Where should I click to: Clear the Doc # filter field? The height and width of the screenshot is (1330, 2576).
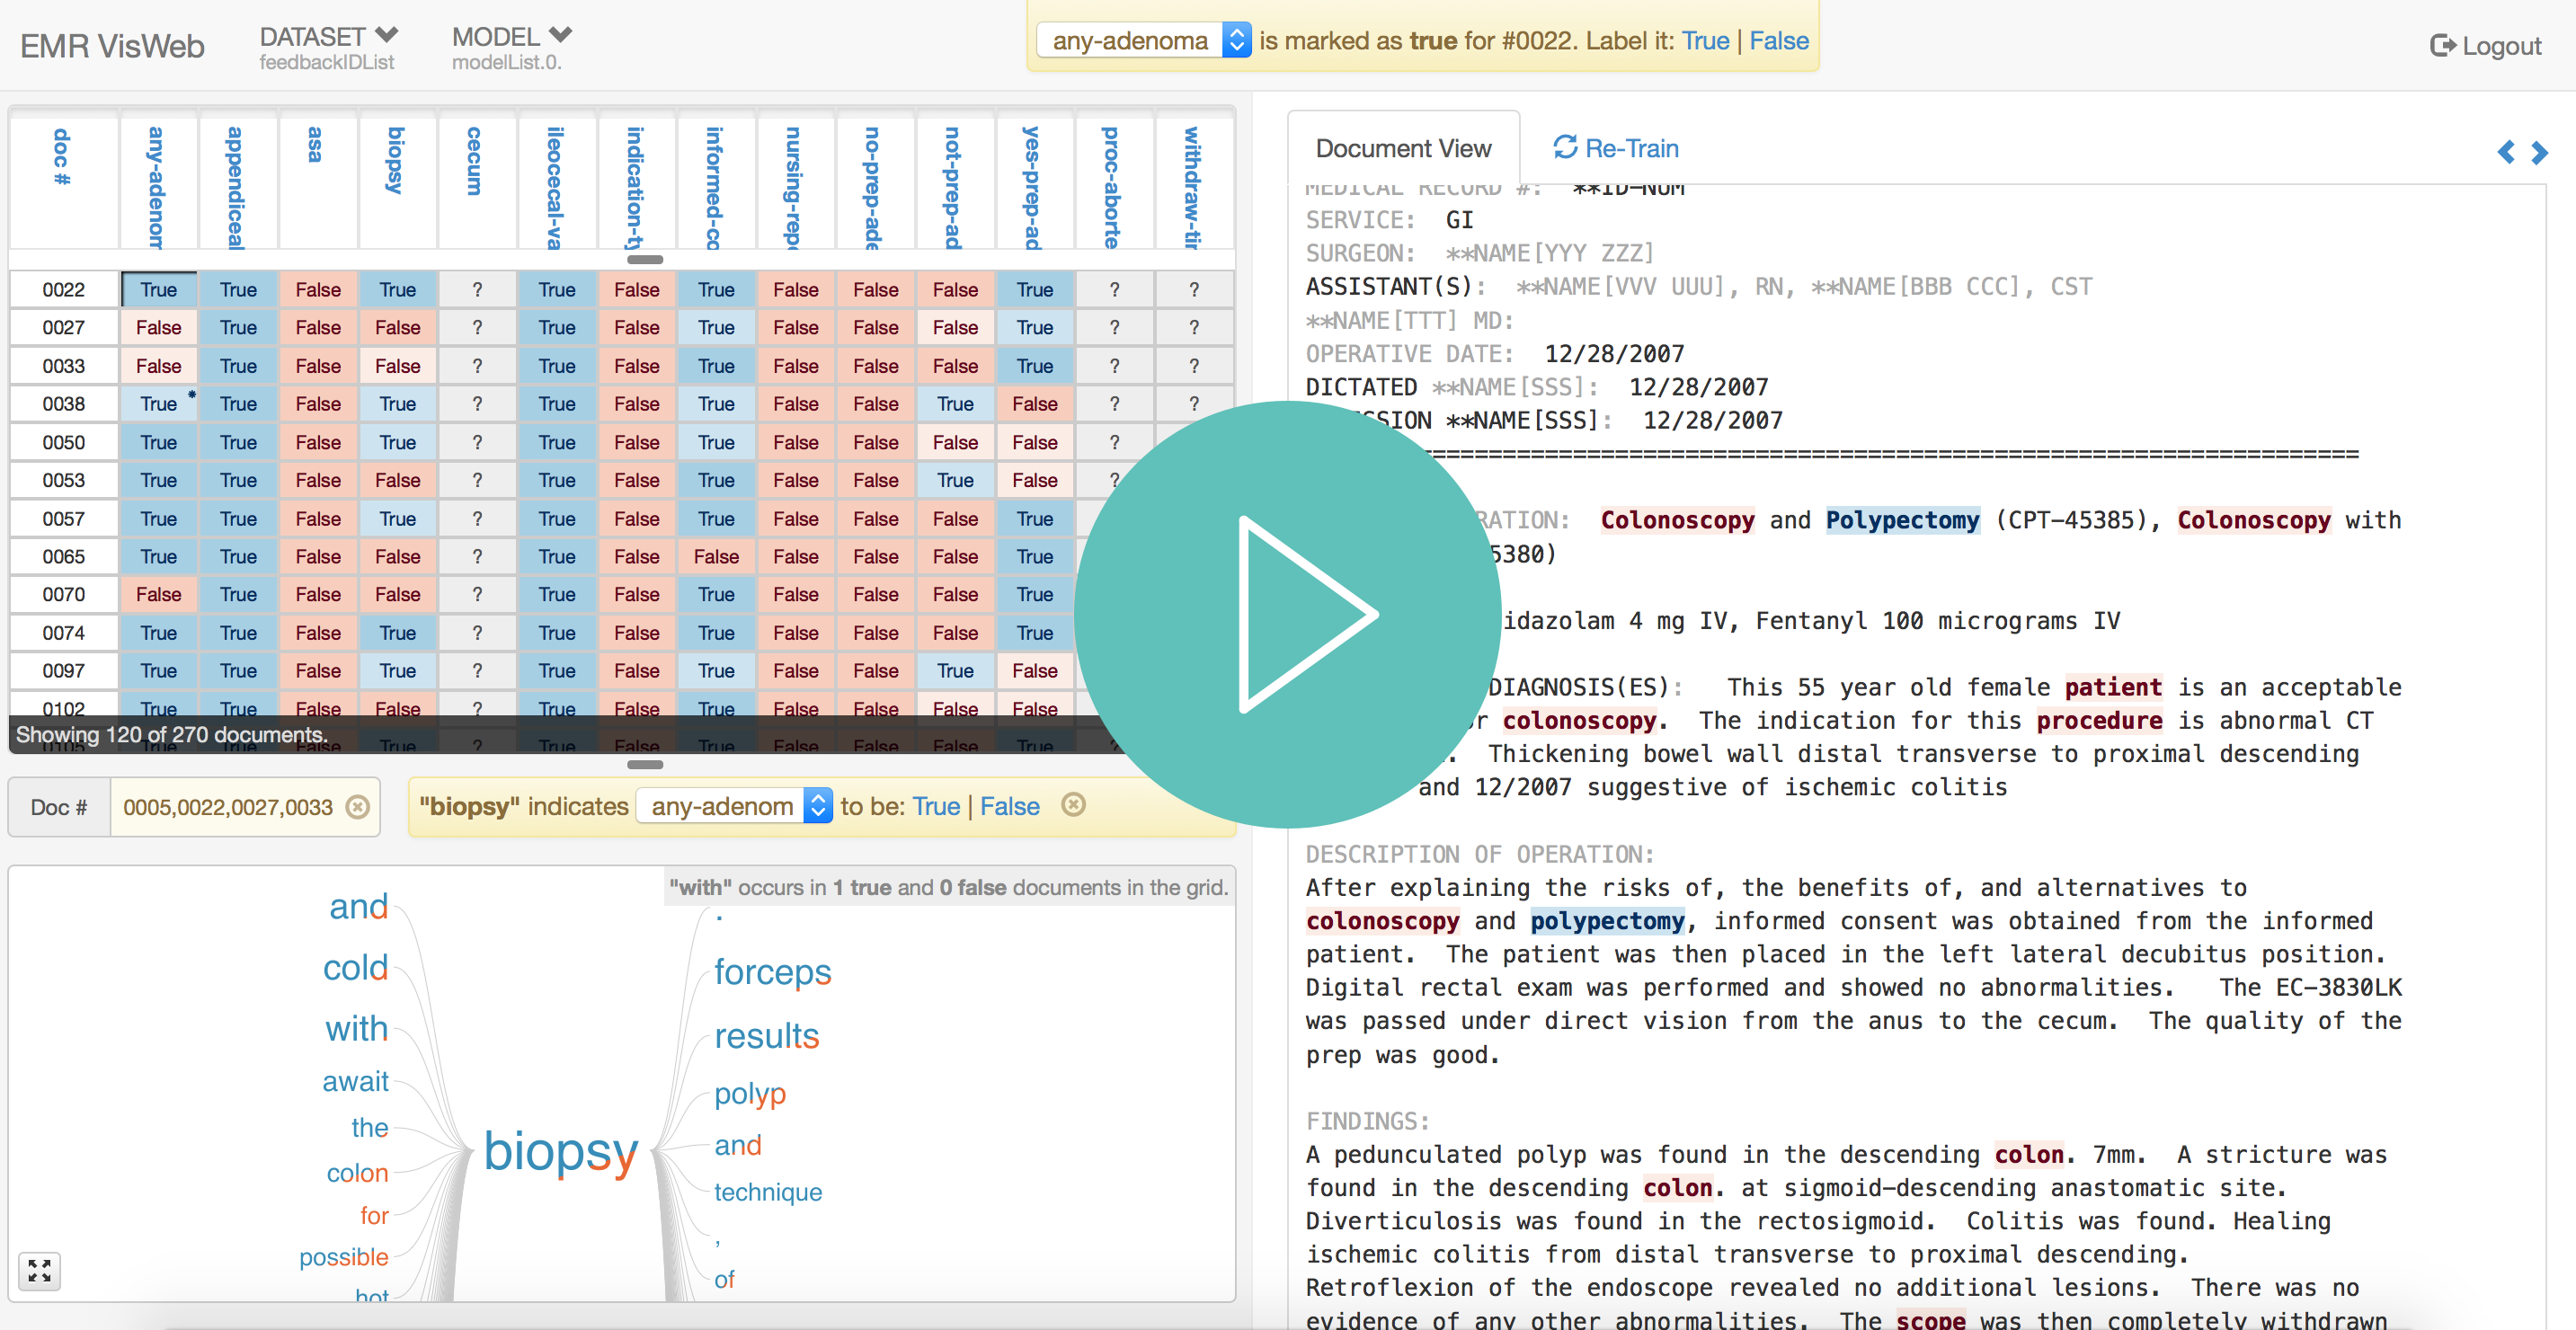357,807
